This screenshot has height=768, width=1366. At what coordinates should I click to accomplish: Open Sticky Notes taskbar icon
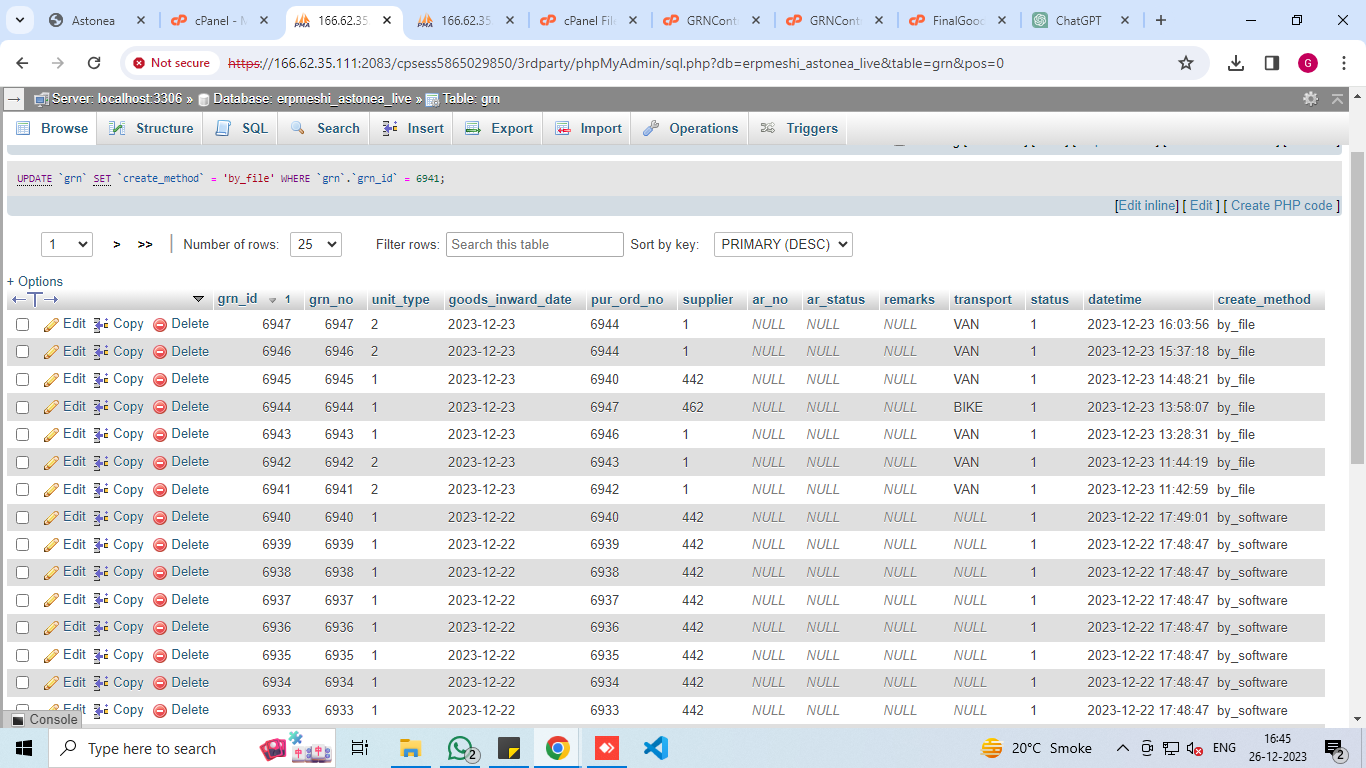point(508,748)
